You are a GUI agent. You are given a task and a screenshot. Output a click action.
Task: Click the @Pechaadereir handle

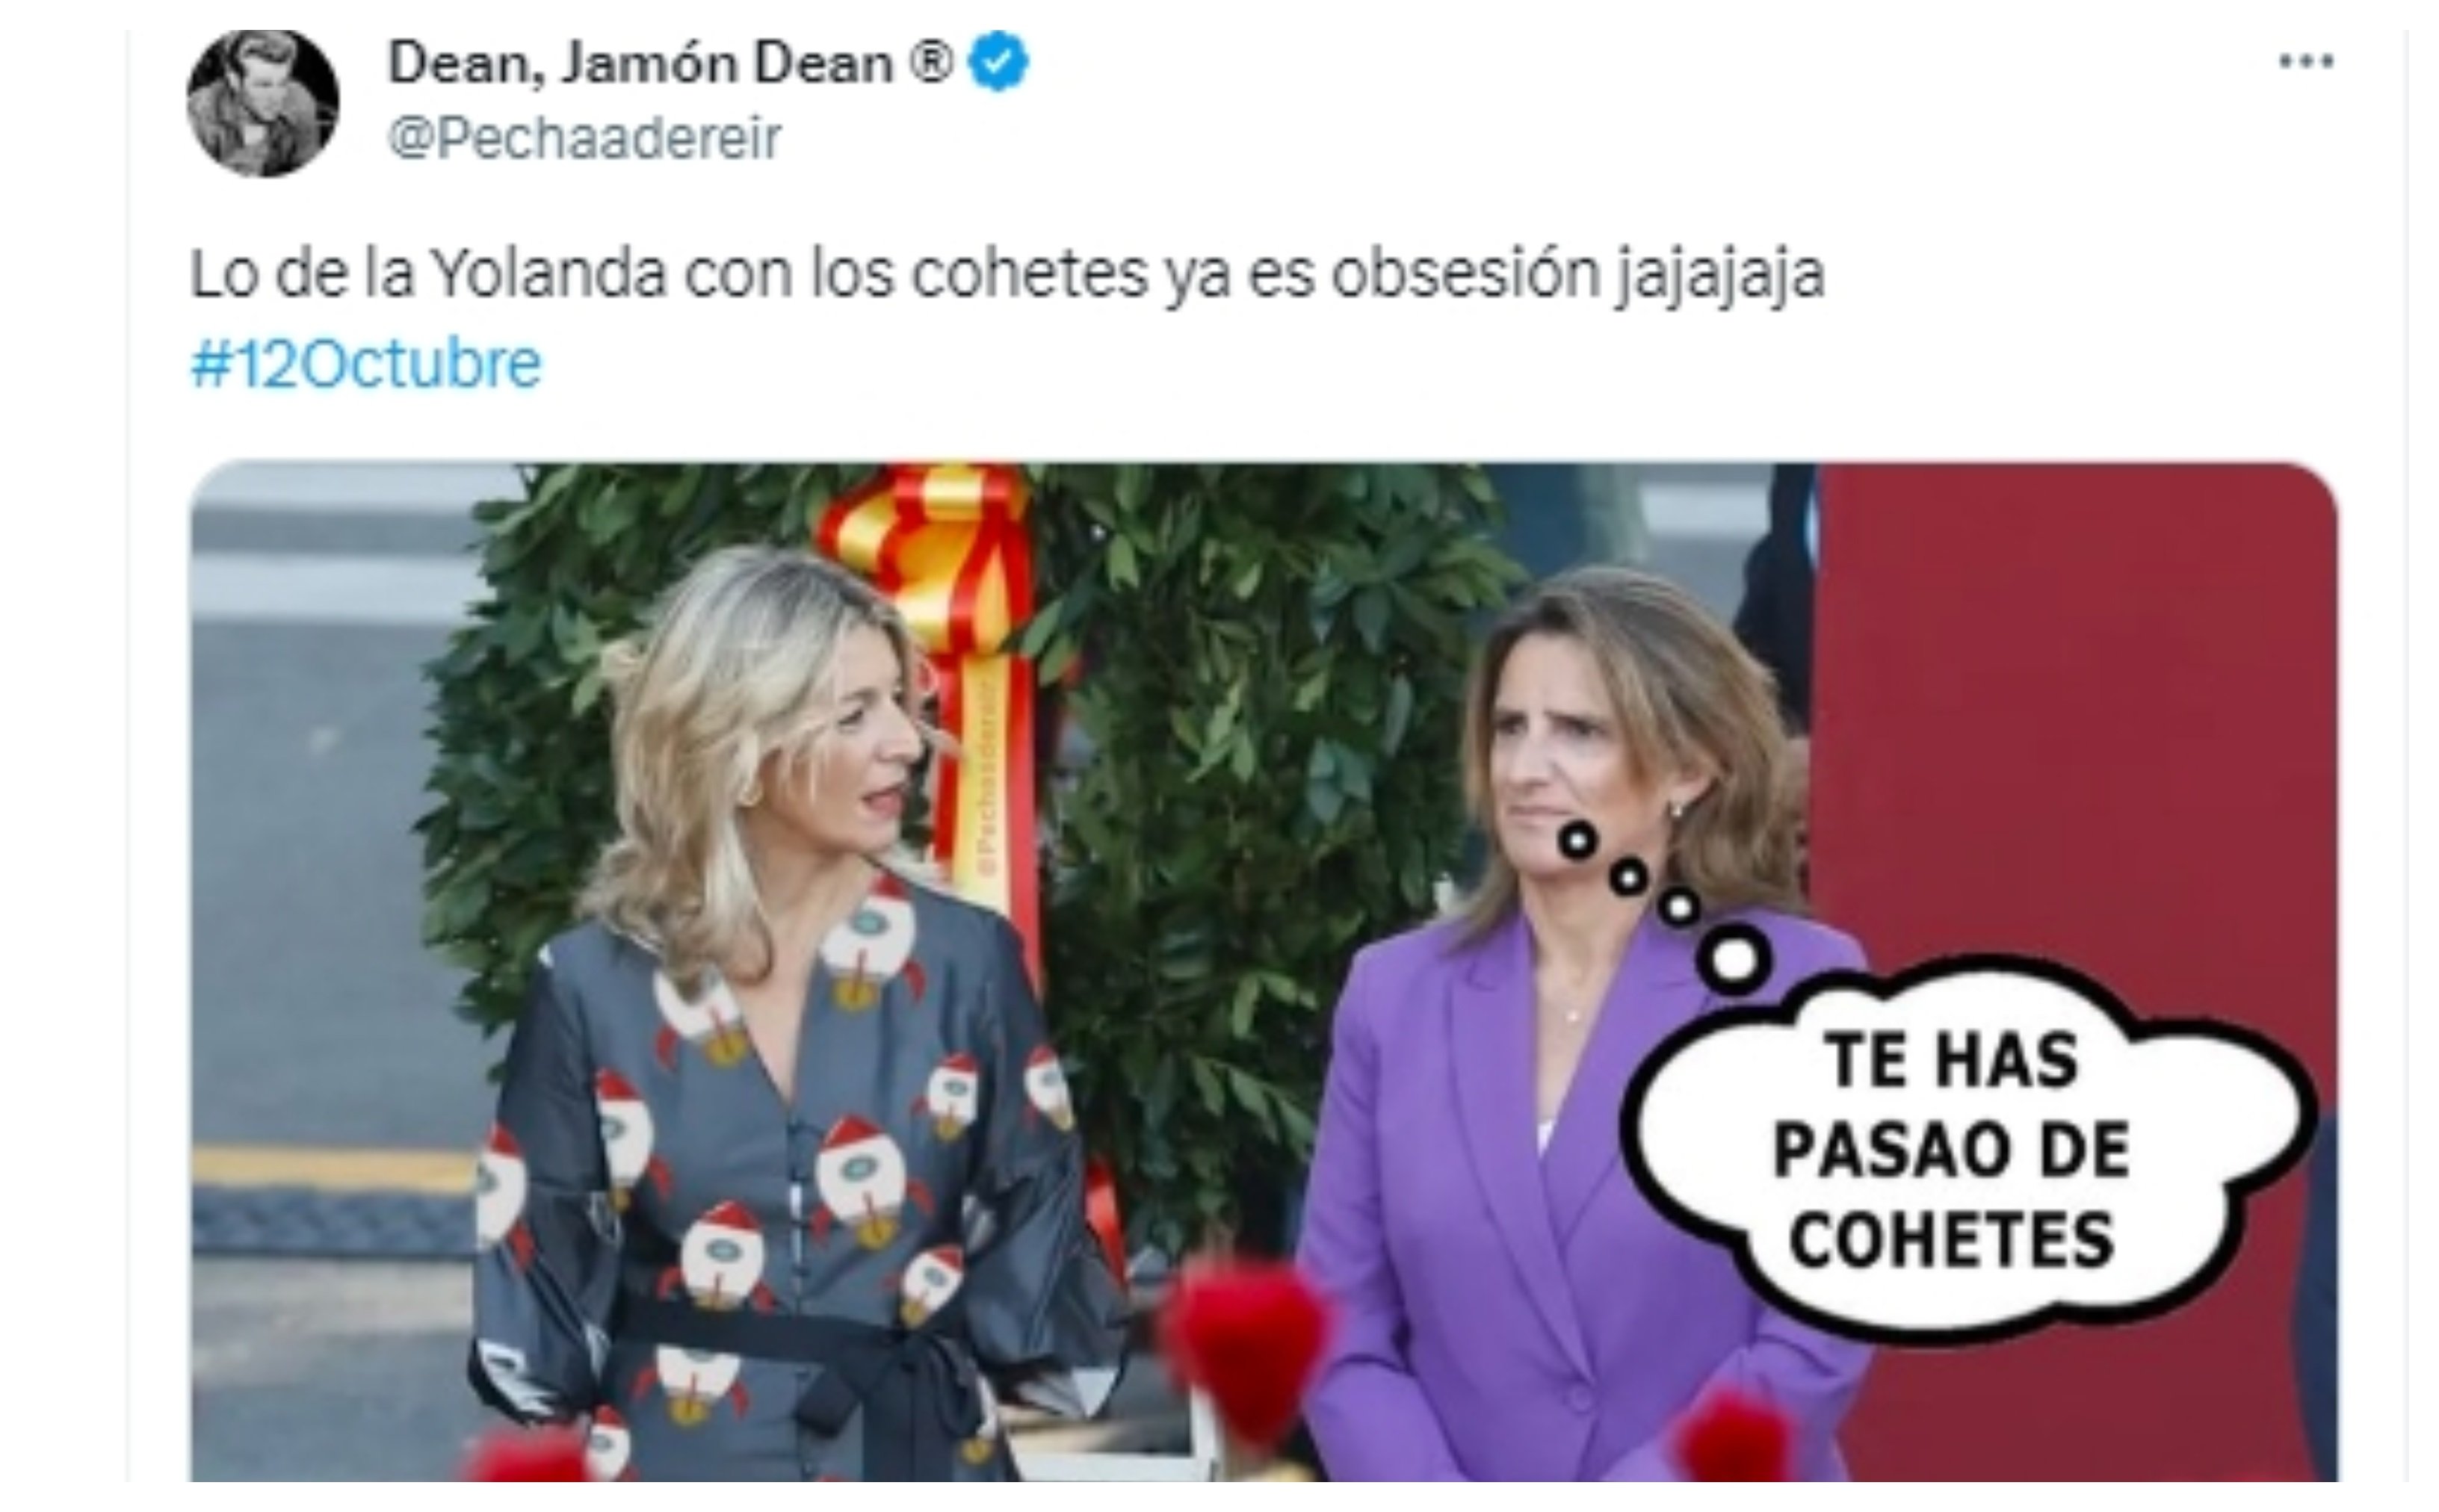click(584, 138)
